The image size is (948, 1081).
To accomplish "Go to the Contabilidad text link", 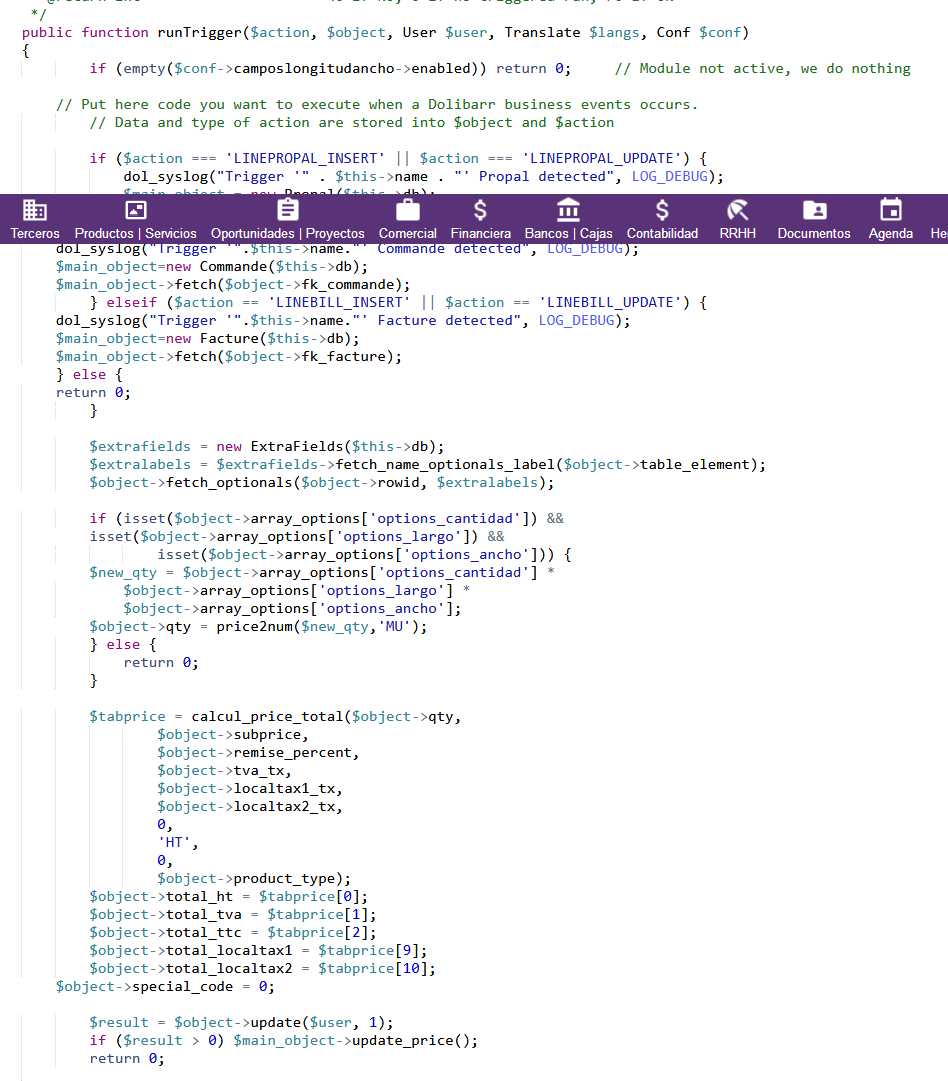I will click(x=662, y=234).
